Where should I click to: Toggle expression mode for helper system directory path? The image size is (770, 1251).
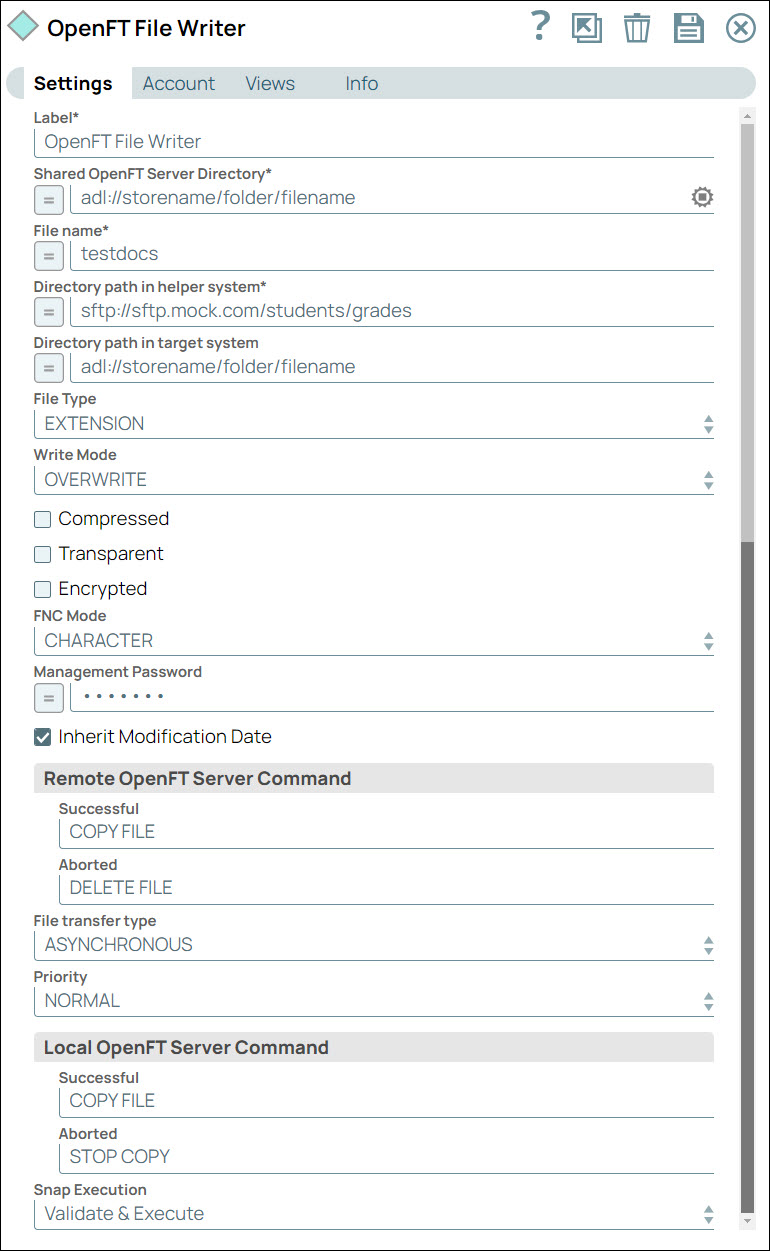click(x=49, y=311)
